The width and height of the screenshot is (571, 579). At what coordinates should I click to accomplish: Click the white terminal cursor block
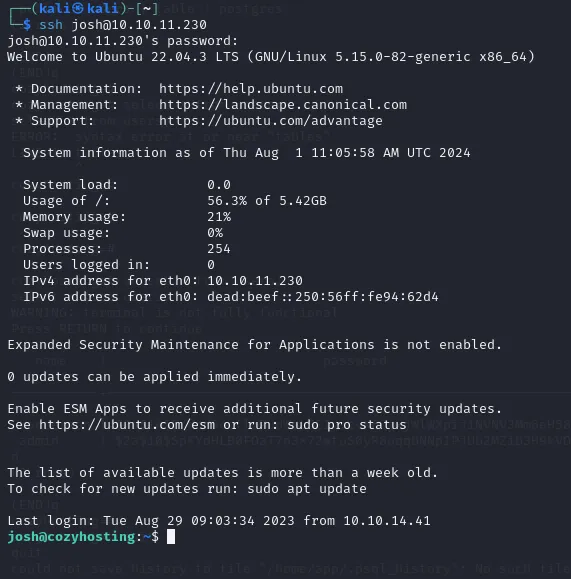[x=171, y=537]
